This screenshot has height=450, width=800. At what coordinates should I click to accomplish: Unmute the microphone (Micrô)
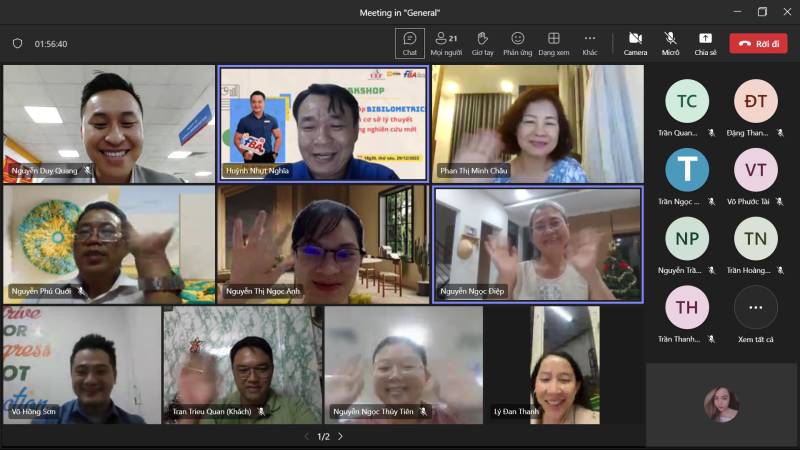click(x=670, y=43)
